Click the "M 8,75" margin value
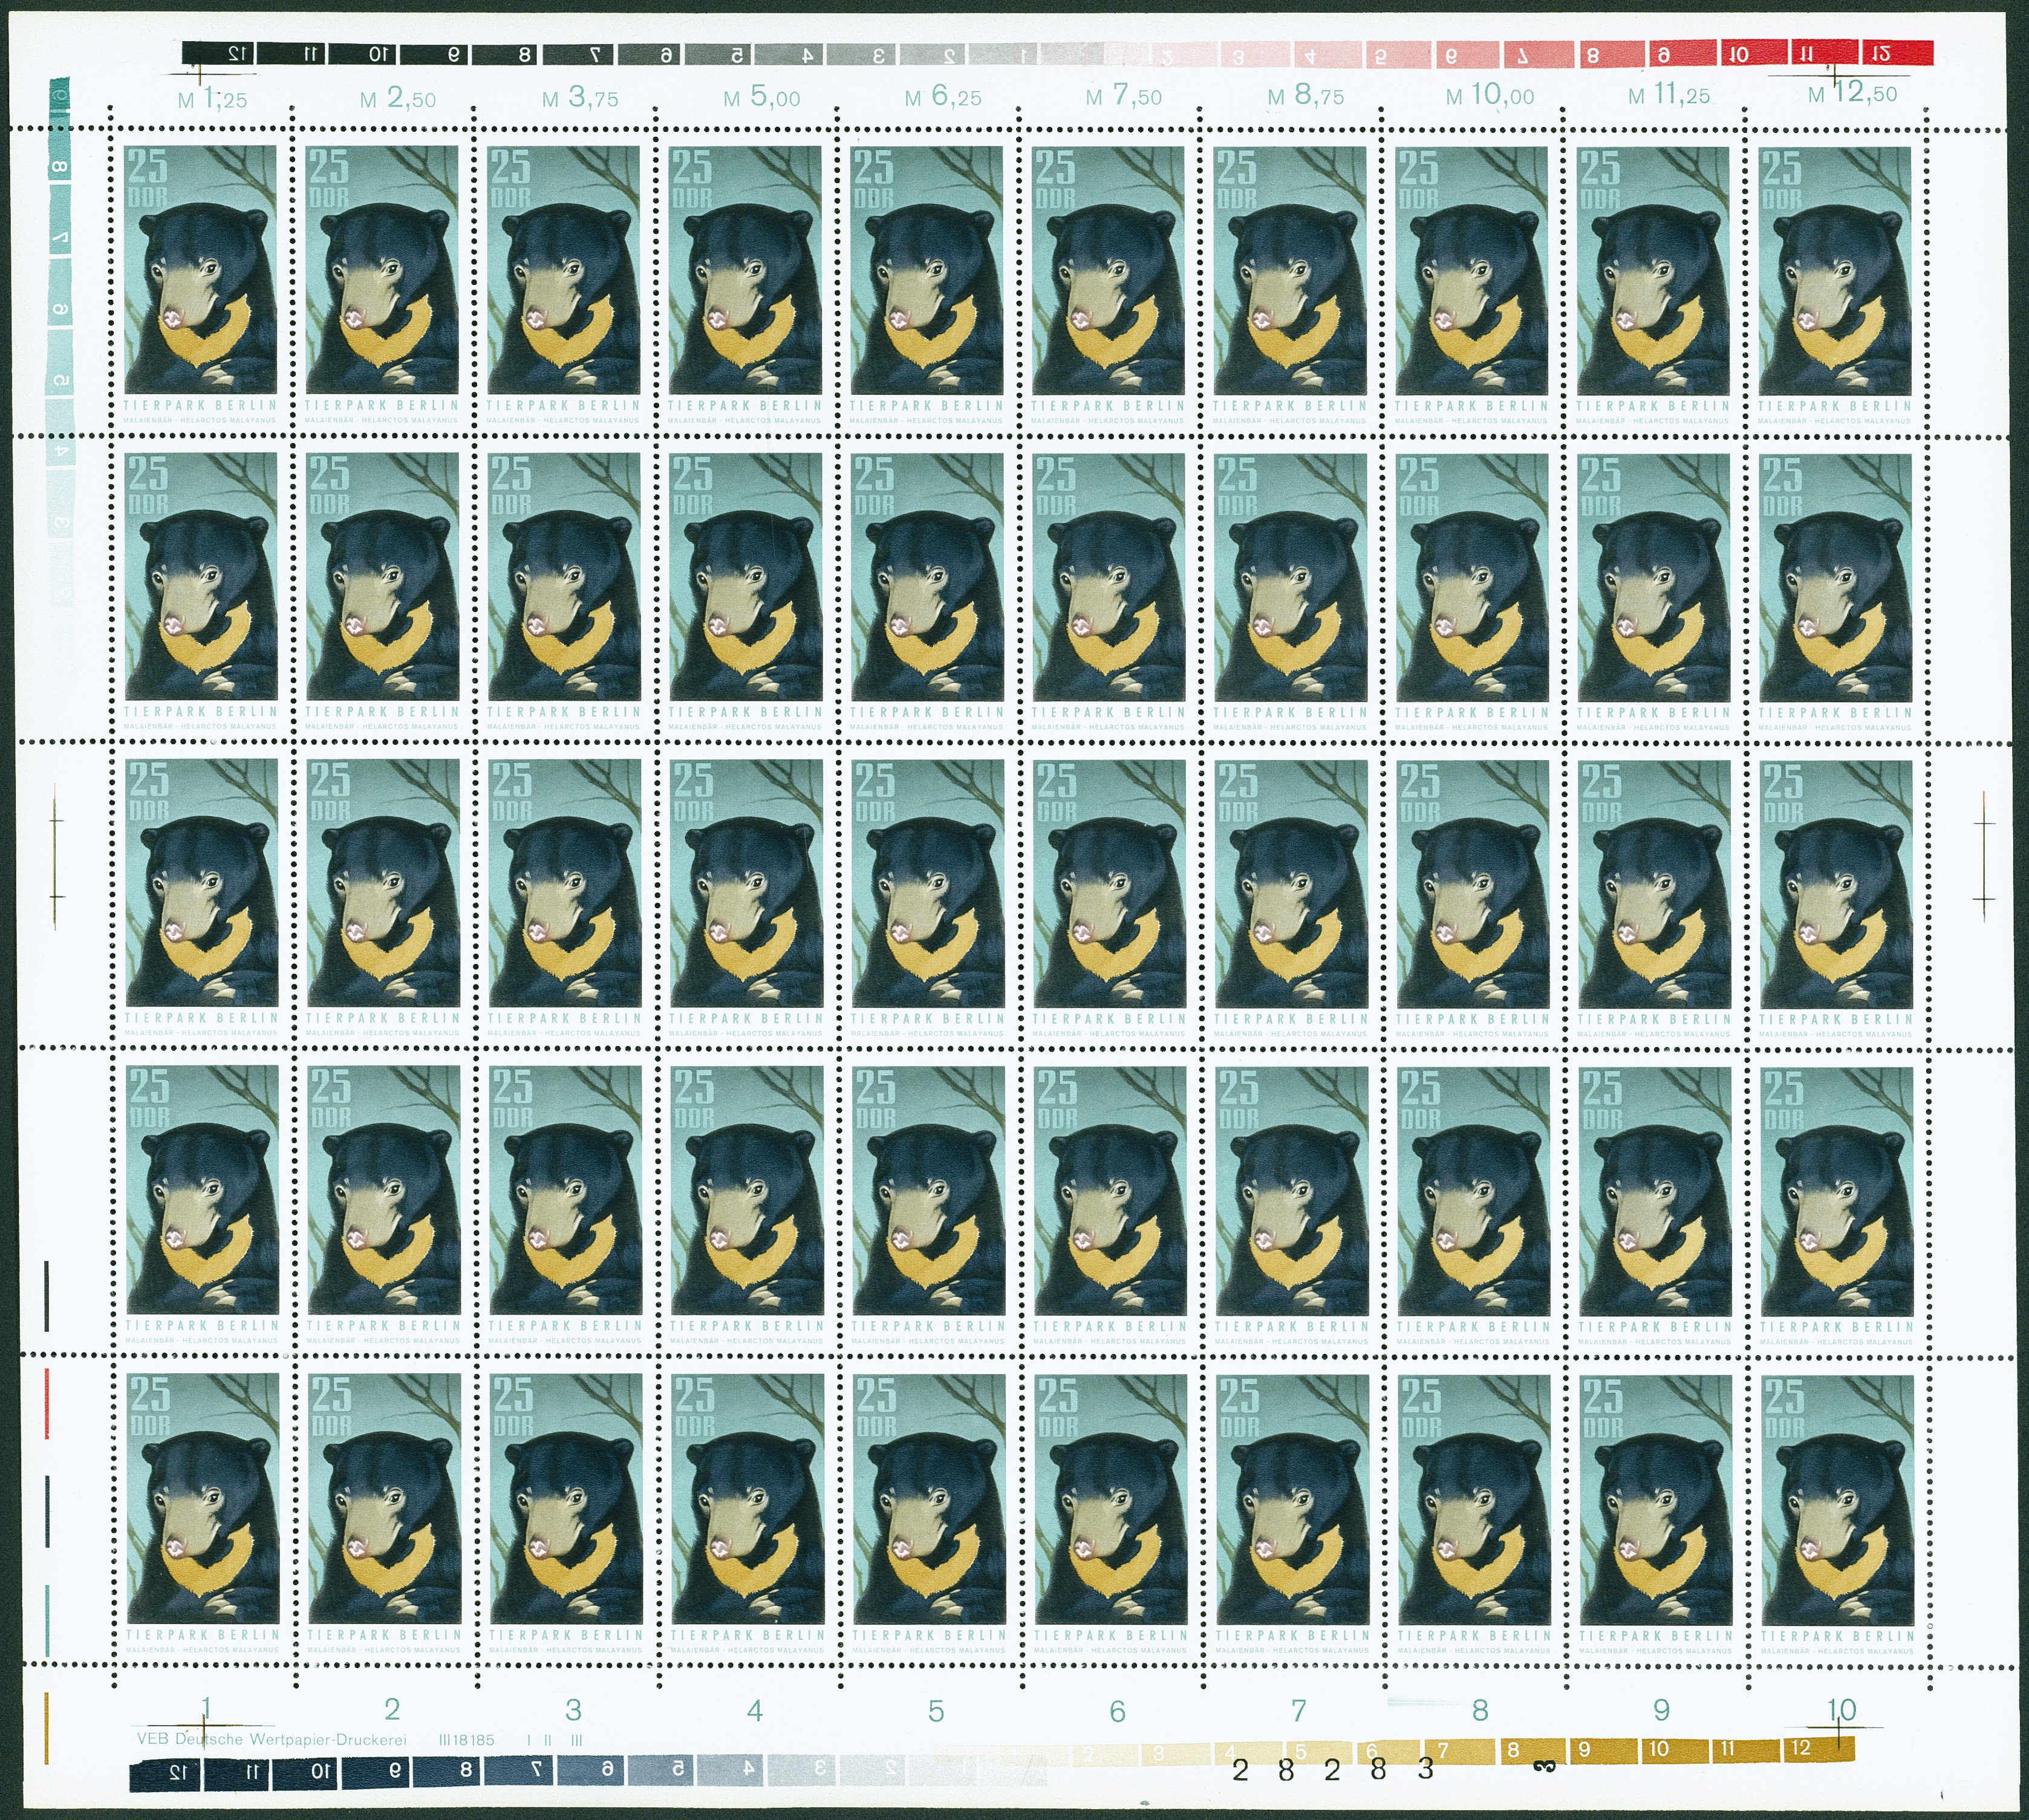The width and height of the screenshot is (2029, 1820). pyautogui.click(x=1306, y=96)
